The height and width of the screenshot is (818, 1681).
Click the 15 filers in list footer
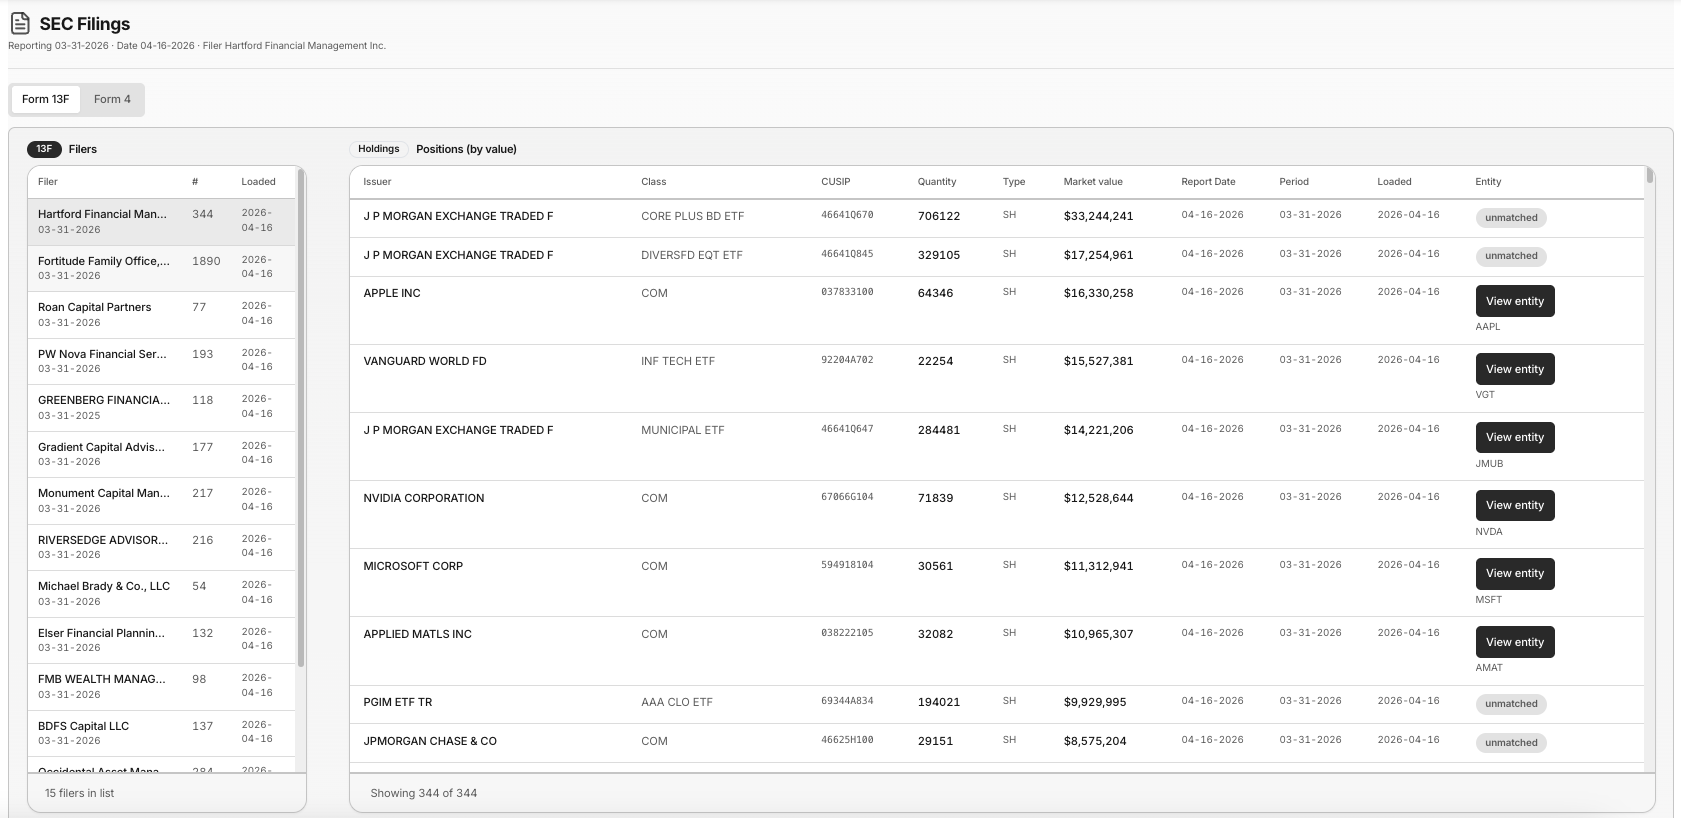(x=79, y=793)
